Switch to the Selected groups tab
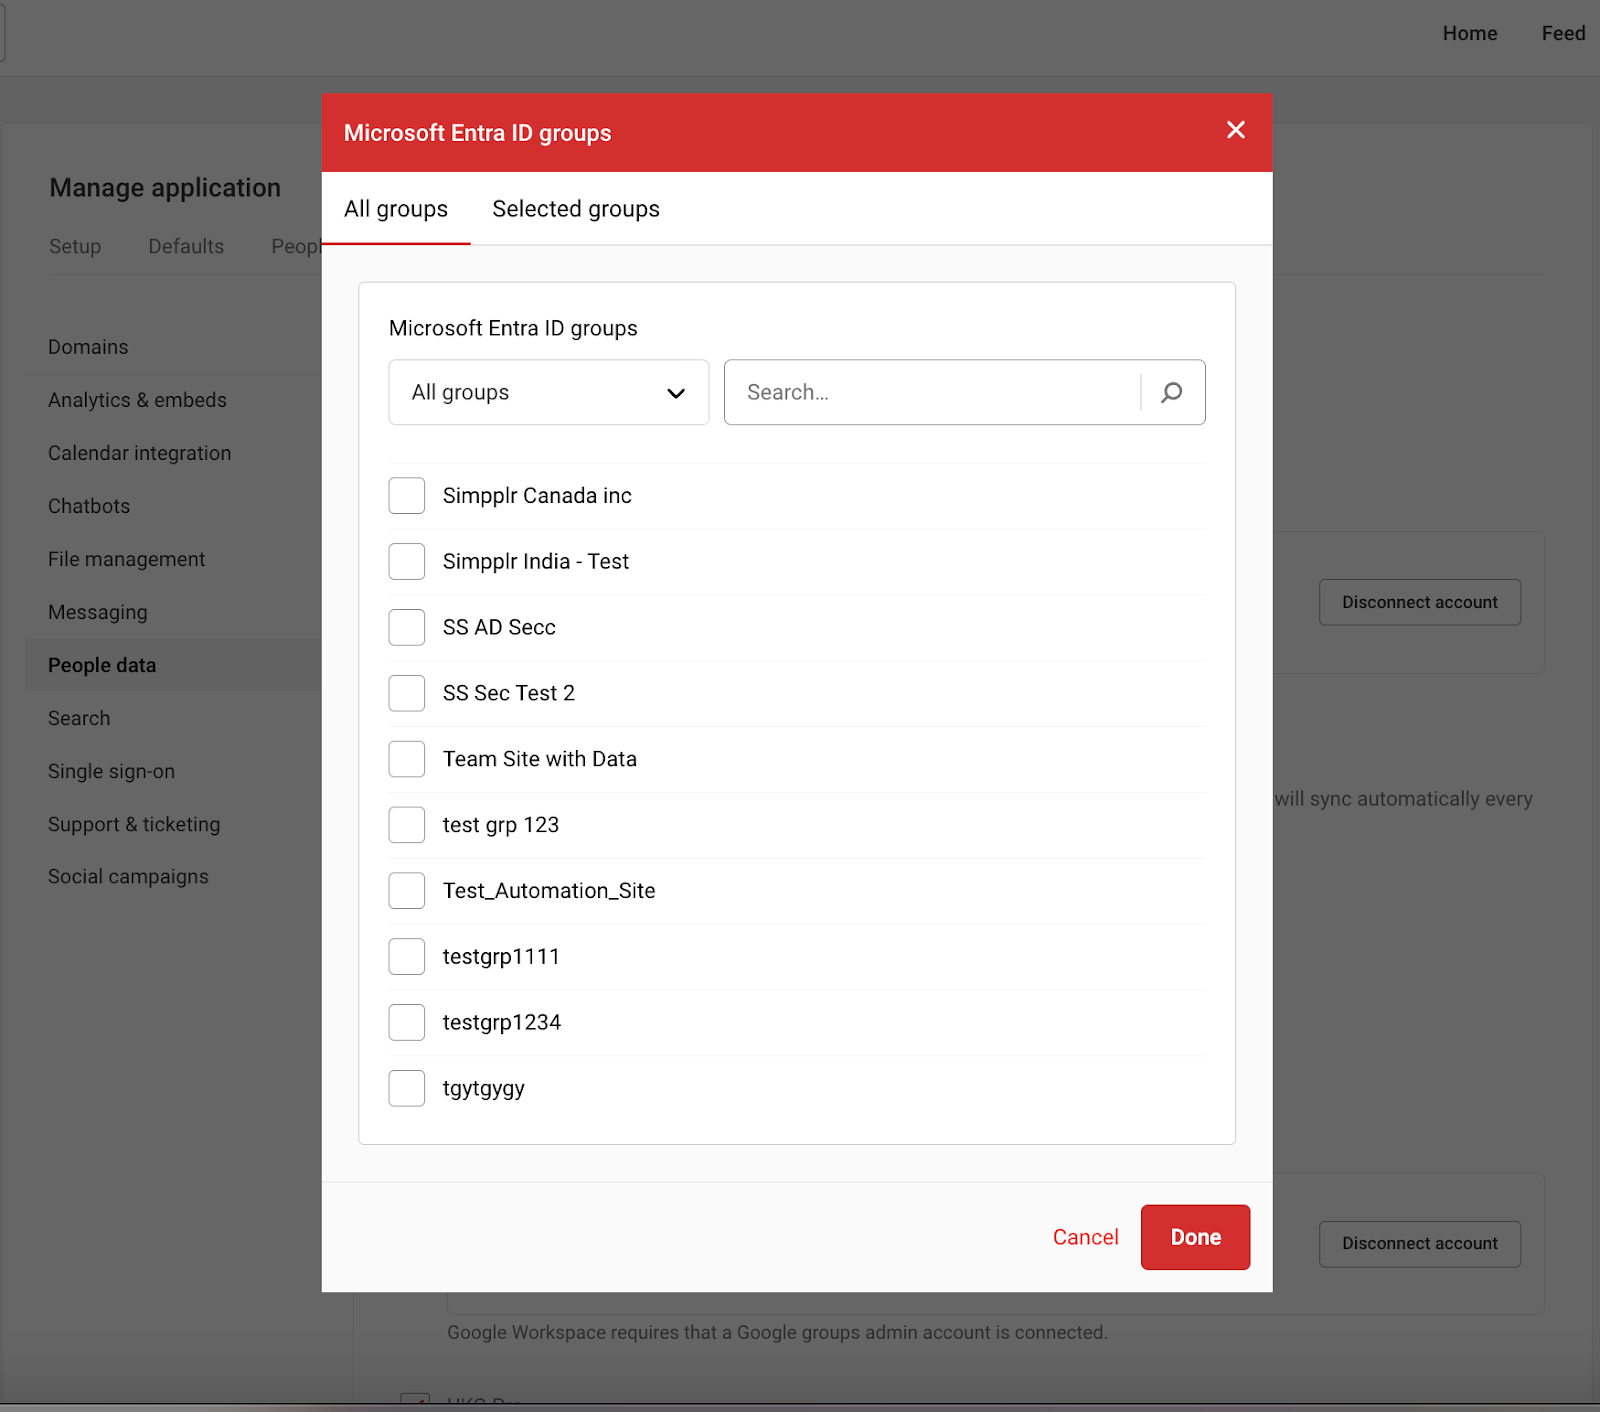Viewport: 1600px width, 1412px height. tap(576, 209)
